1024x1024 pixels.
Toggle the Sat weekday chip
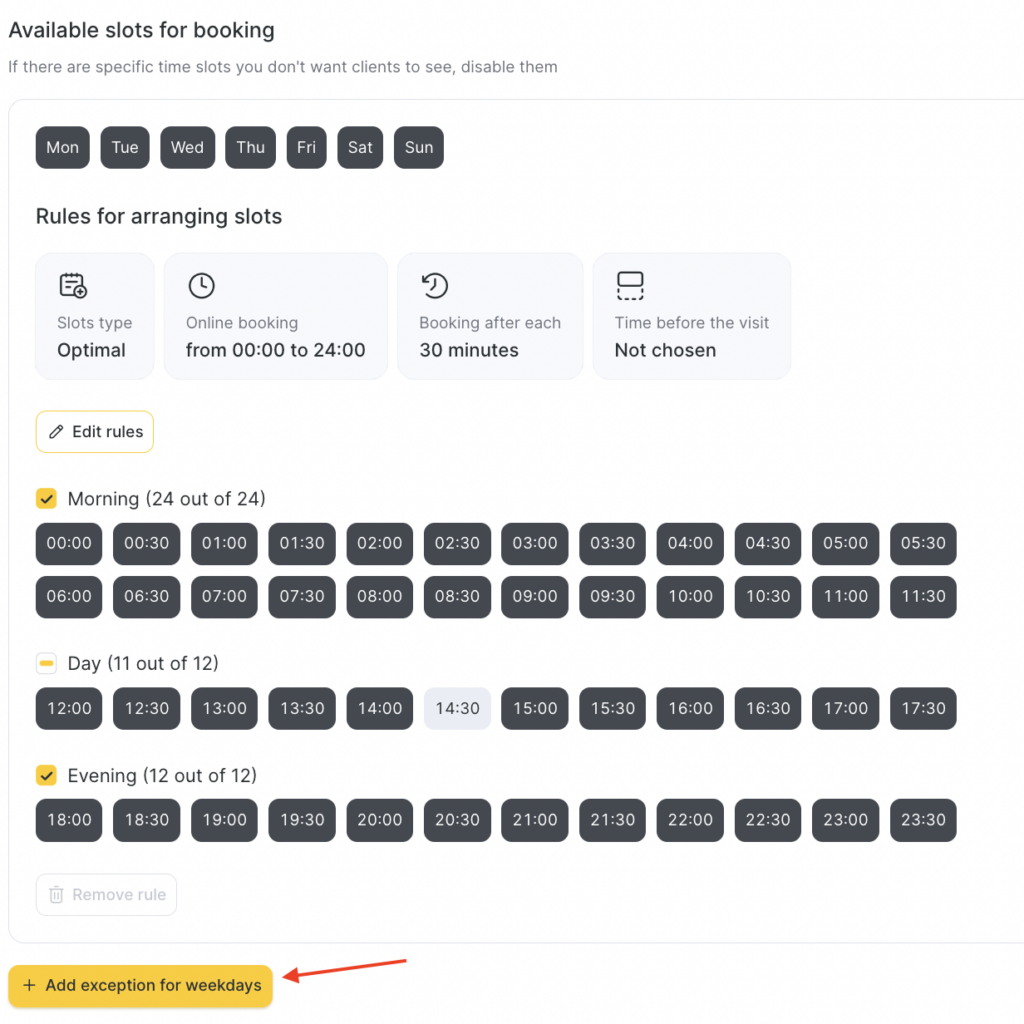point(360,147)
